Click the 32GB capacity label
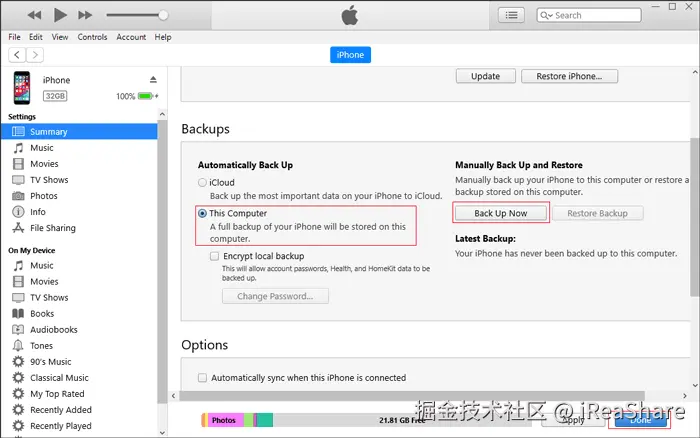The image size is (700, 438). click(x=55, y=96)
